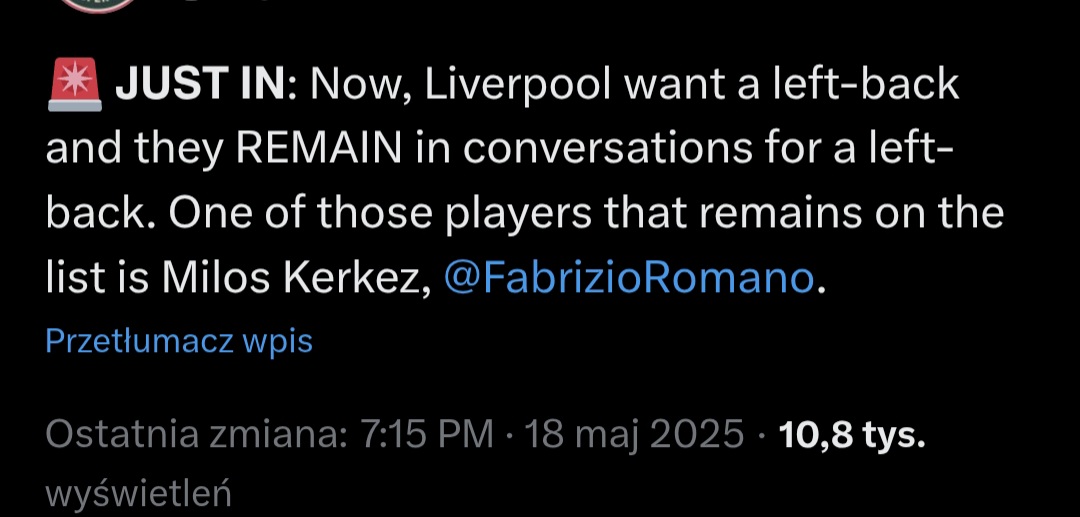Open the 10,8 tys. view count
Screen dimensions: 1080x517
click(x=850, y=435)
